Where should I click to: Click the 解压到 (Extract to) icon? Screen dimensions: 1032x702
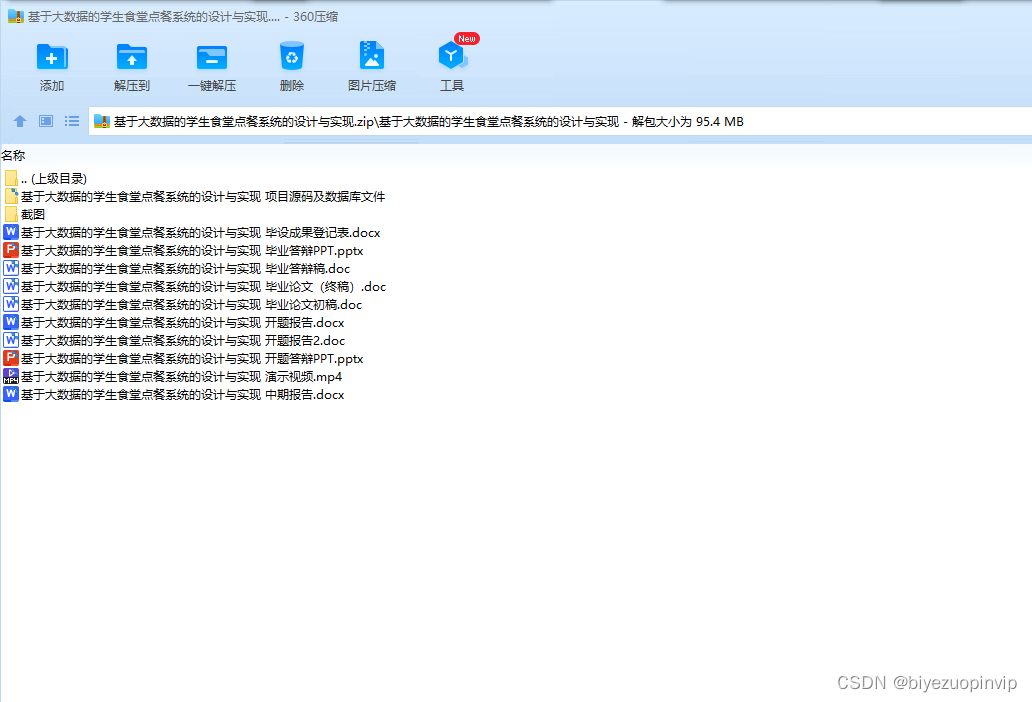[132, 57]
